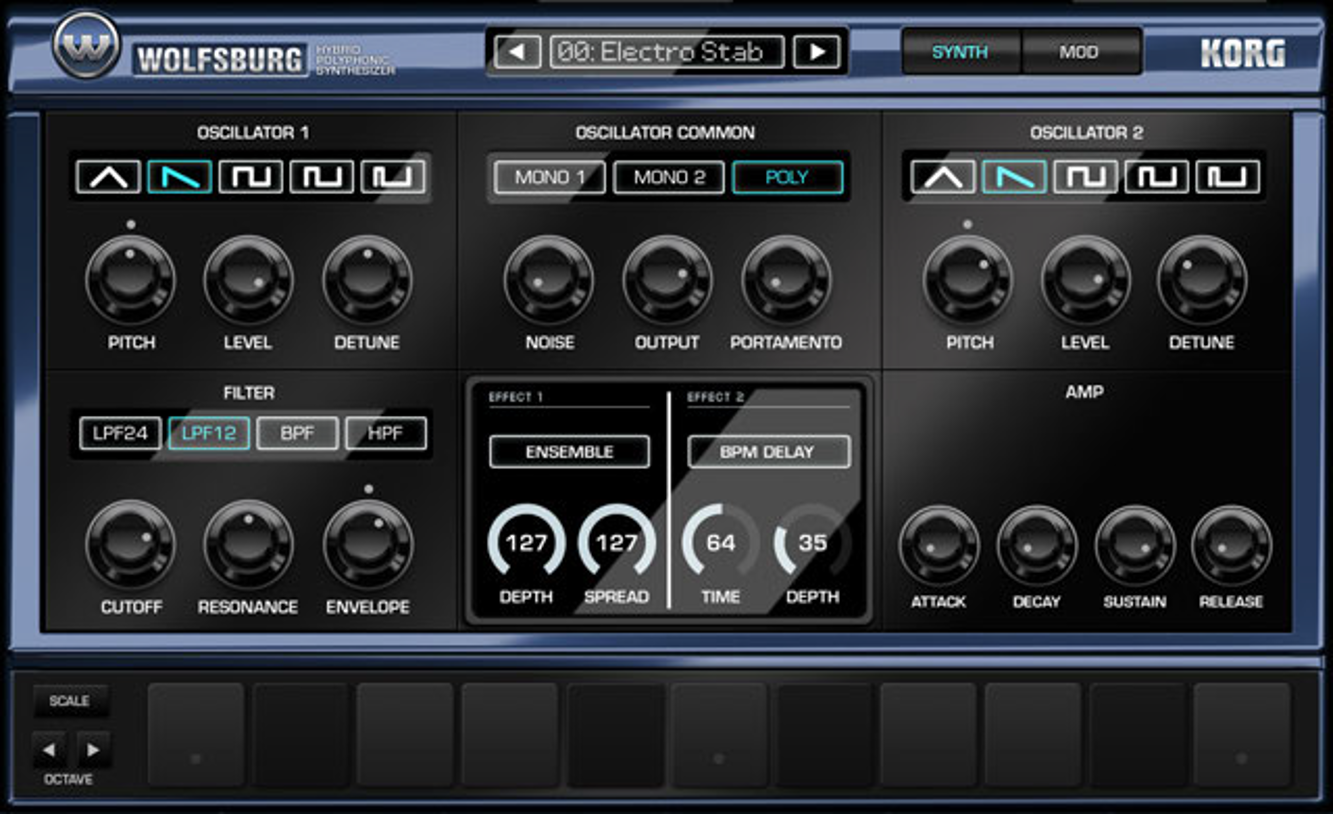This screenshot has width=1333, height=814.
Task: Switch to the MOD tab
Action: (x=1079, y=52)
